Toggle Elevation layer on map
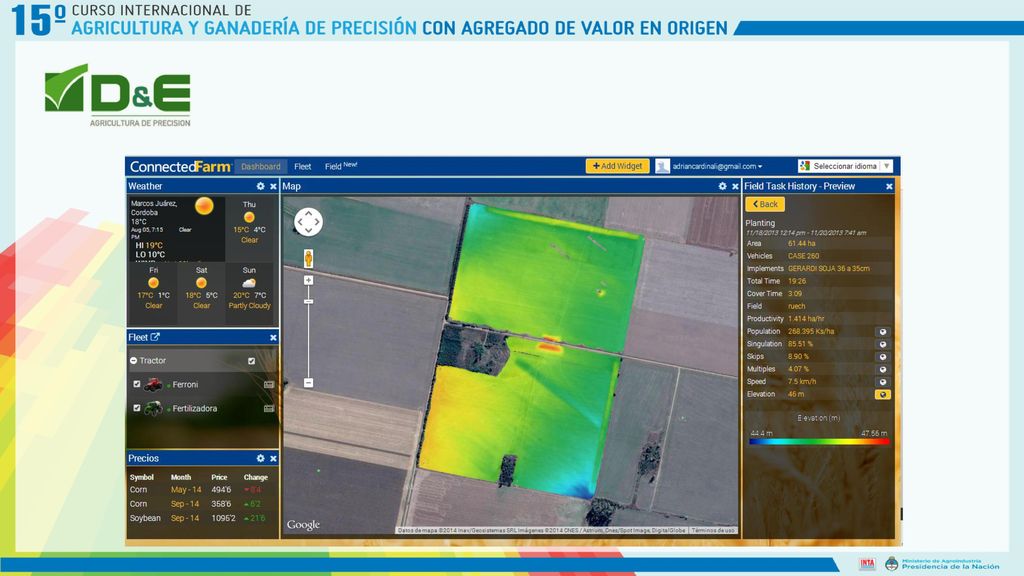Screen dimensions: 1024x576 point(882,394)
